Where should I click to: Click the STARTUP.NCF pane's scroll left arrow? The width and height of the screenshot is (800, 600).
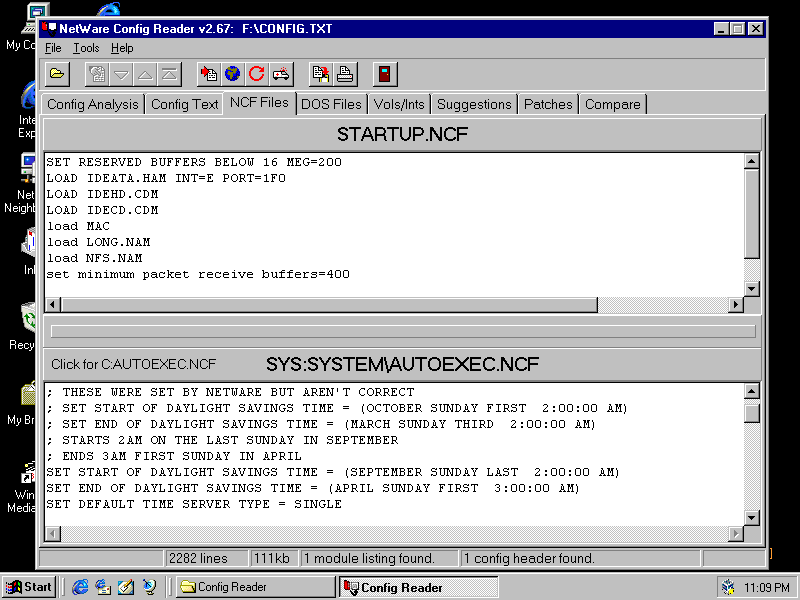(53, 305)
